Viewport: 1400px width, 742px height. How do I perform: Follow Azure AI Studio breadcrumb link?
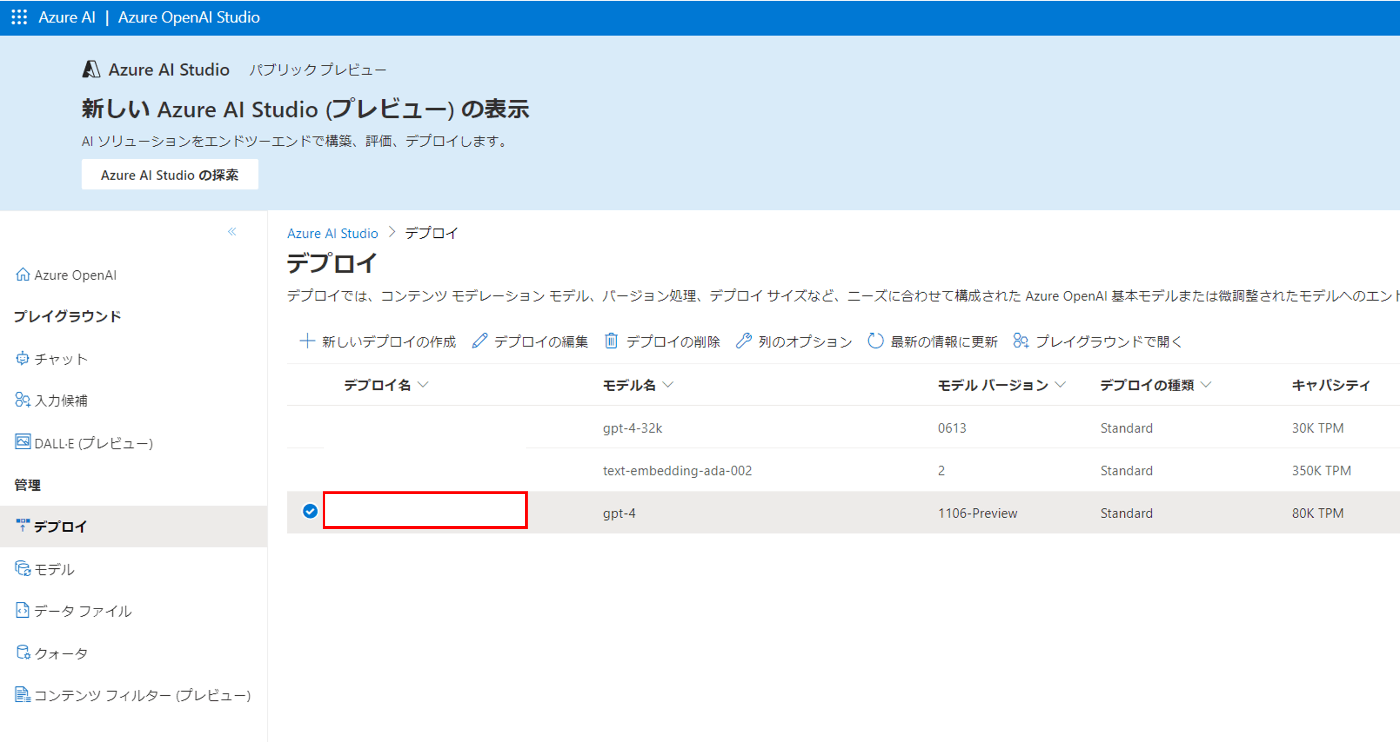(333, 233)
